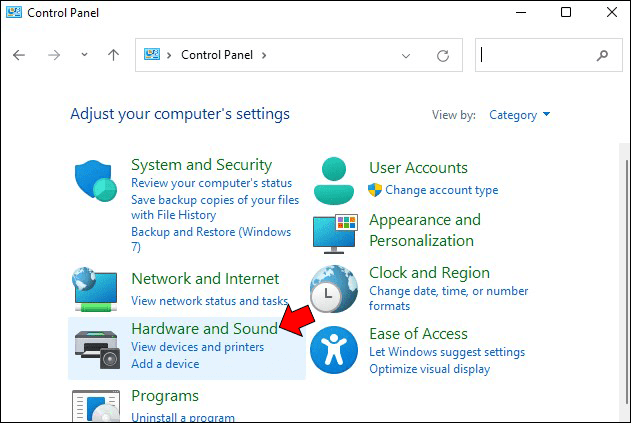Viewport: 631px width, 423px height.
Task: Open the Network and Internet globe icon
Action: pyautogui.click(x=97, y=290)
